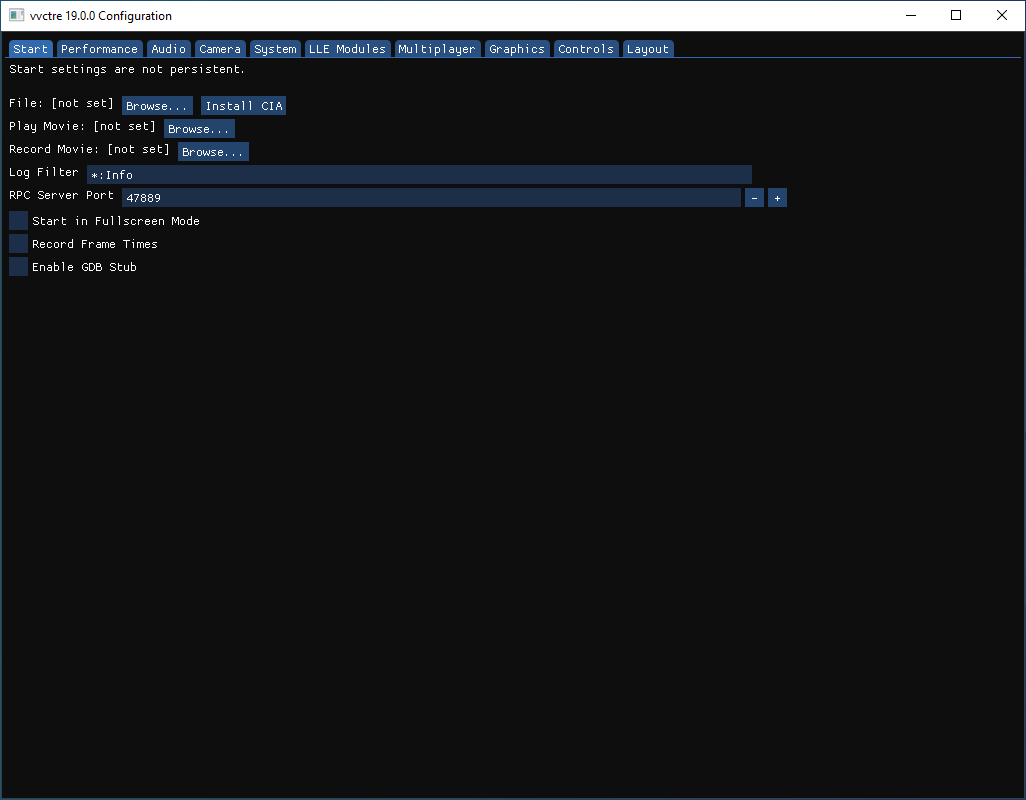
Task: Click the 'Start settings are not persistent.' text
Action: 127,69
